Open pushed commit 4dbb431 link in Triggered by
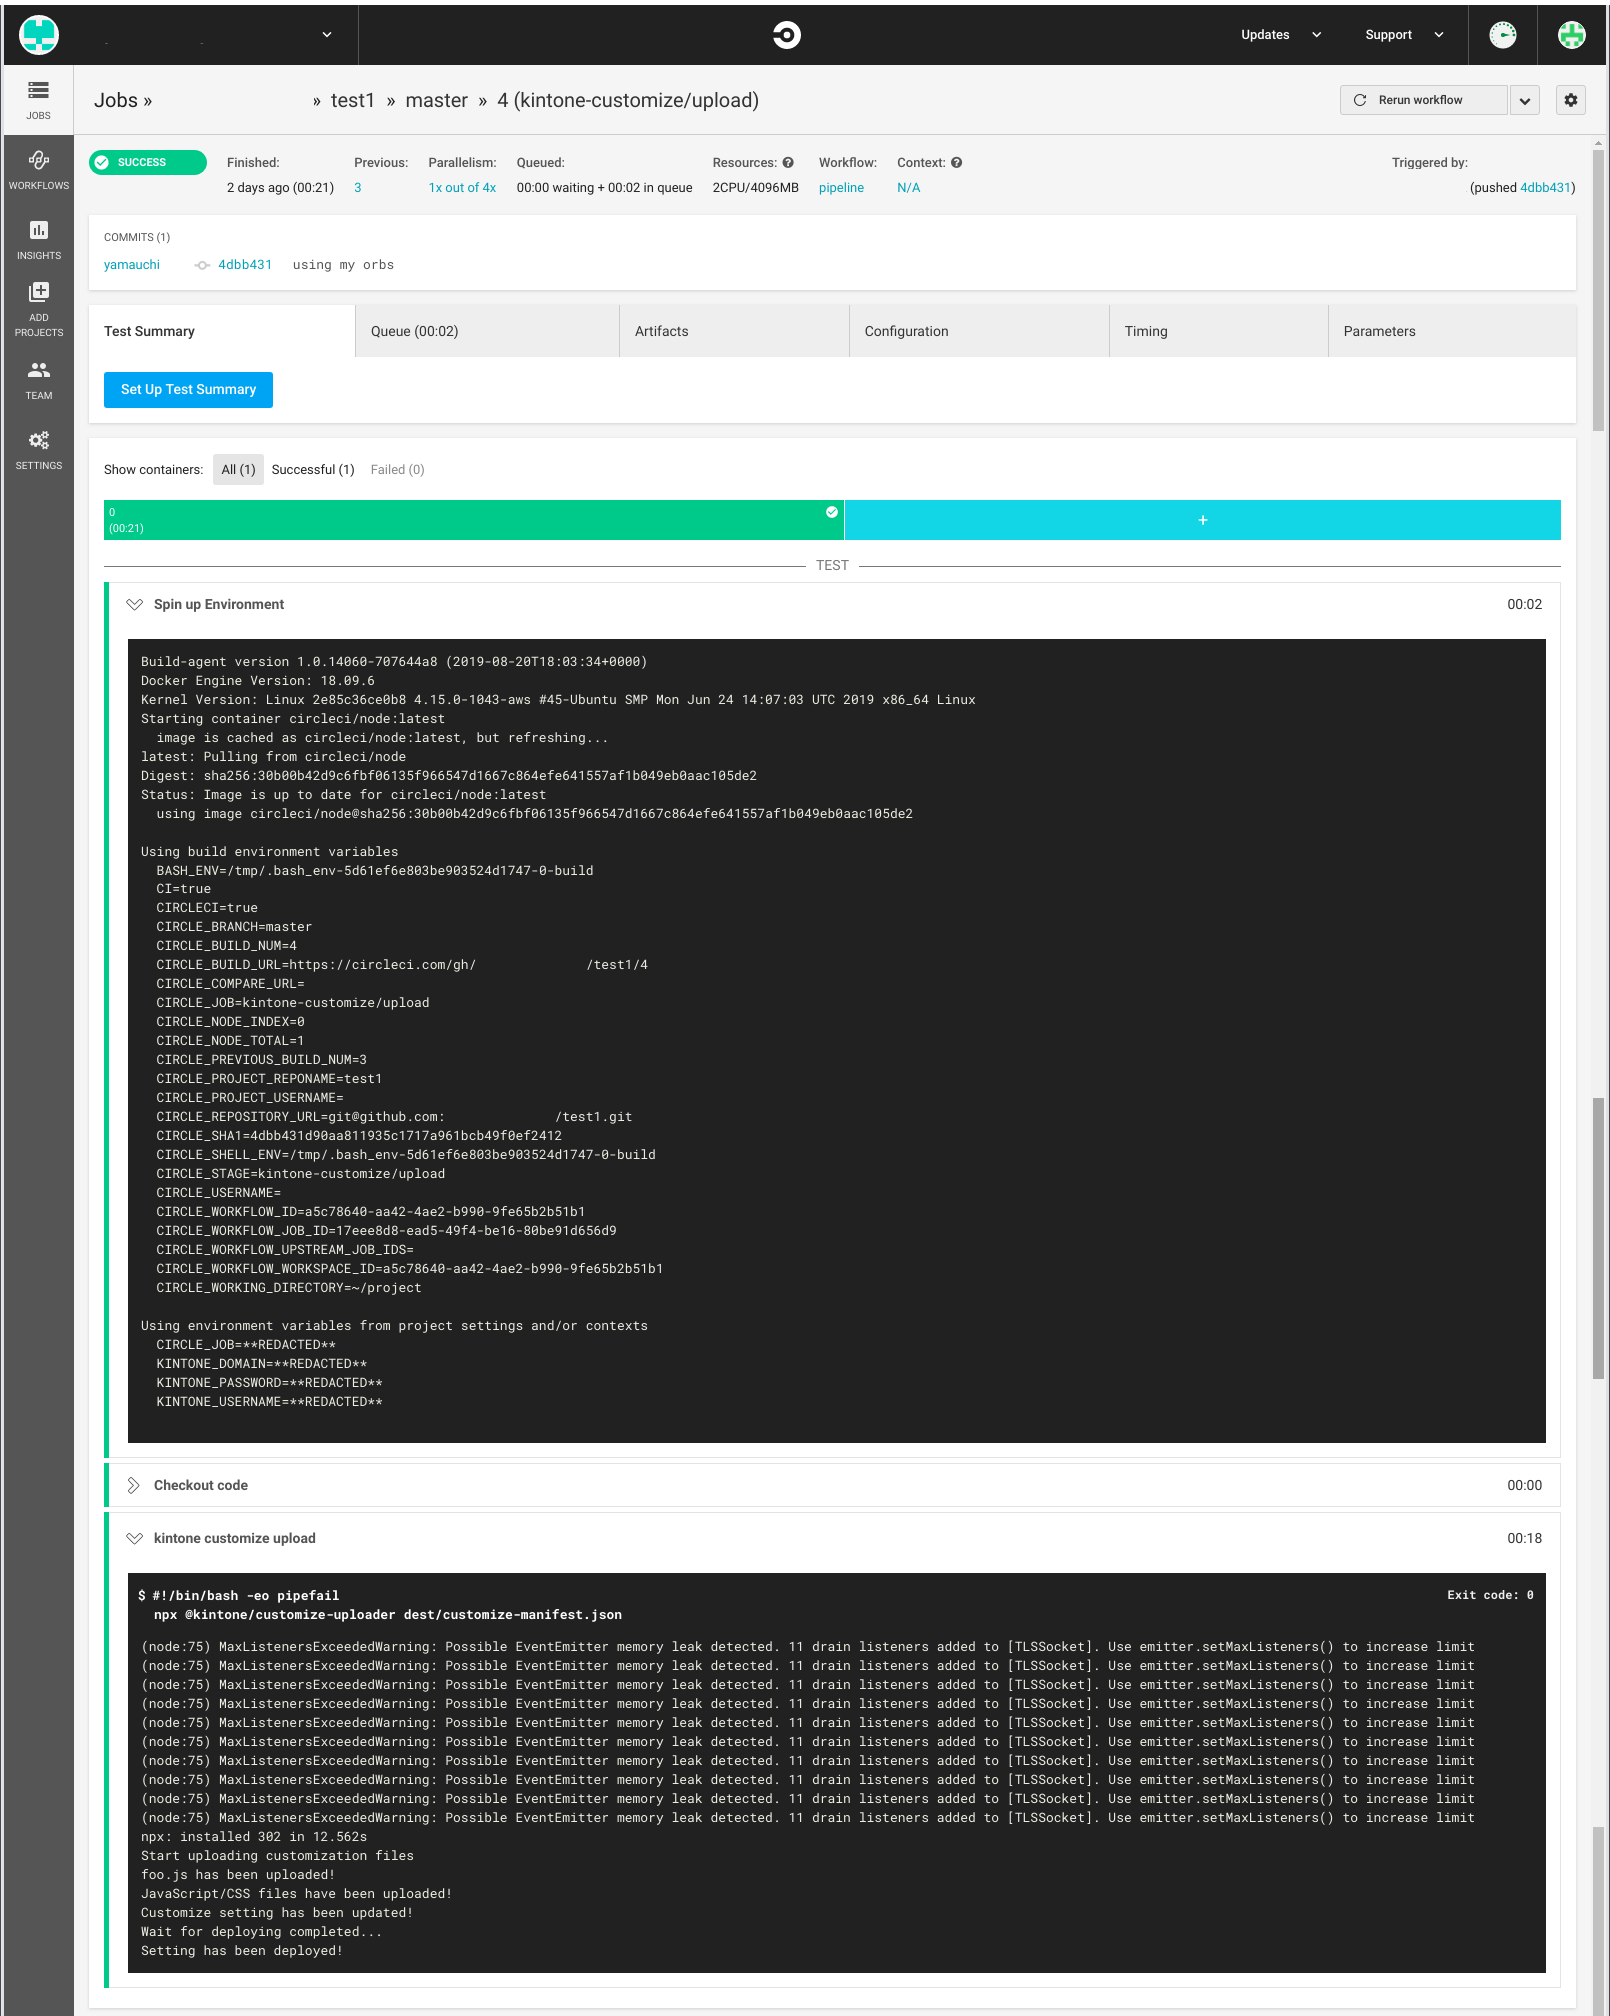Viewport: 1610px width, 2016px height. tap(1545, 187)
